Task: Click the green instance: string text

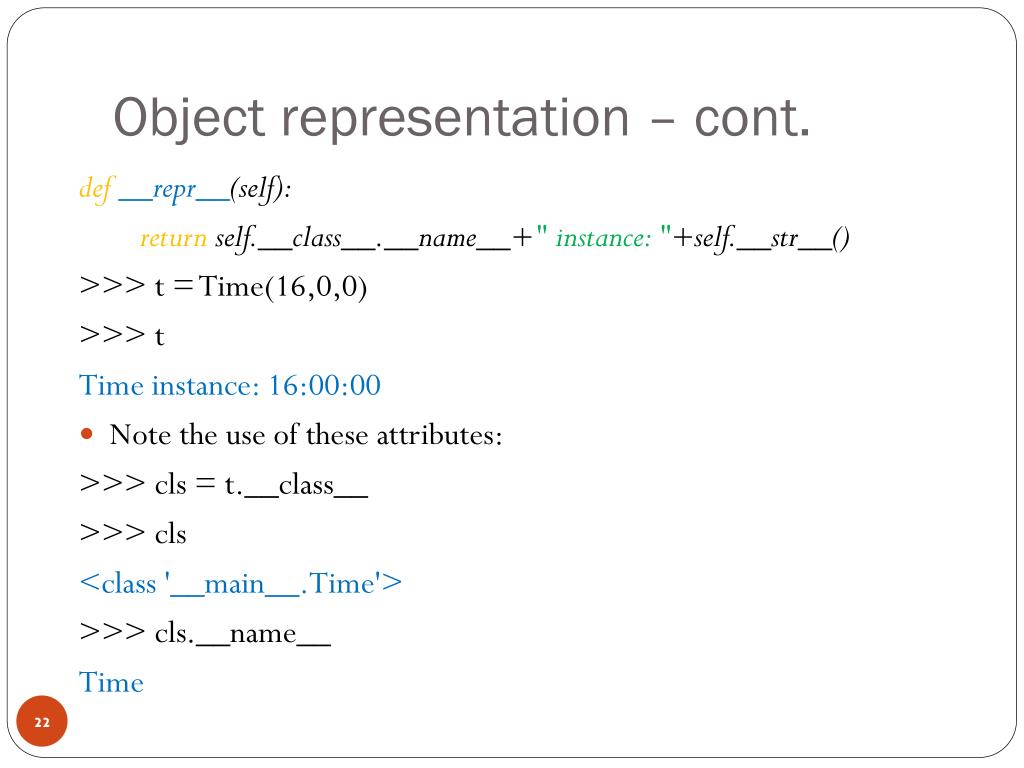Action: pos(603,238)
